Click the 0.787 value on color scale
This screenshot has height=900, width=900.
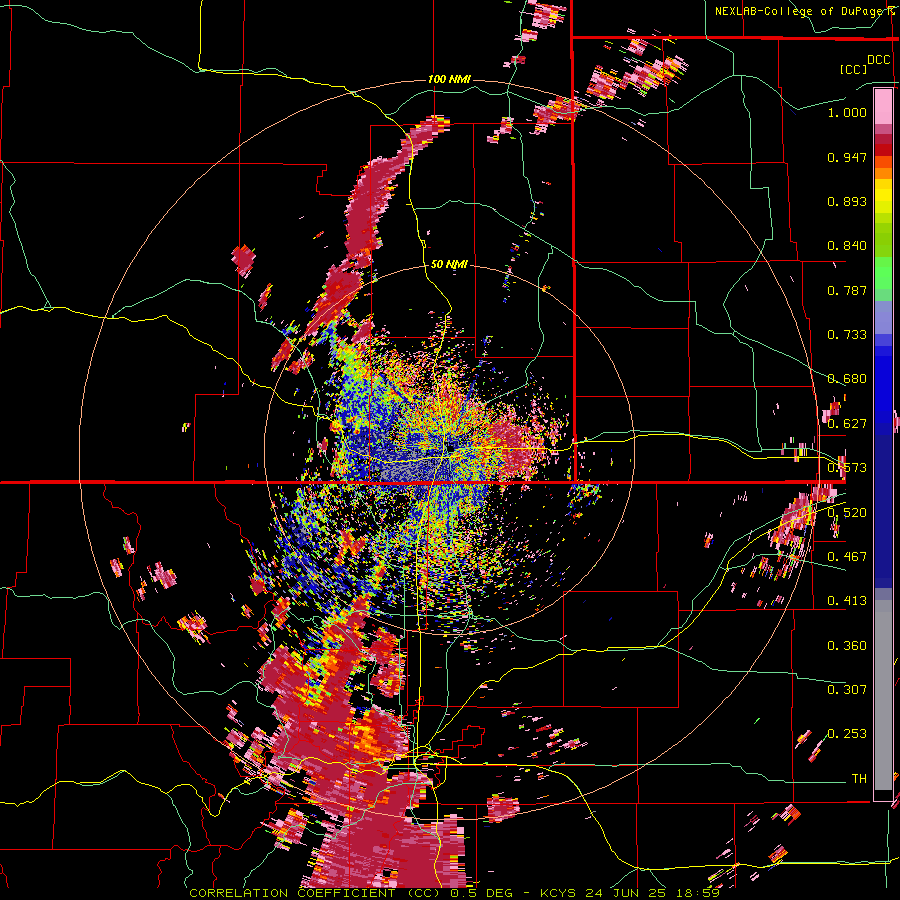[x=847, y=290]
